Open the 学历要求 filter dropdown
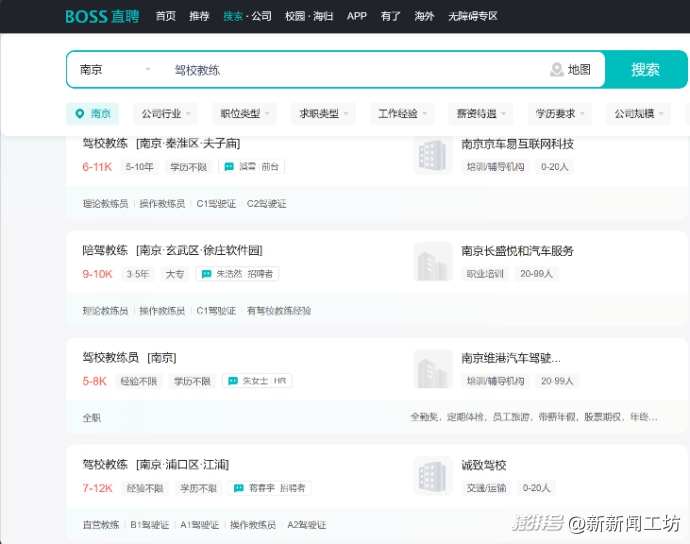 (558, 114)
